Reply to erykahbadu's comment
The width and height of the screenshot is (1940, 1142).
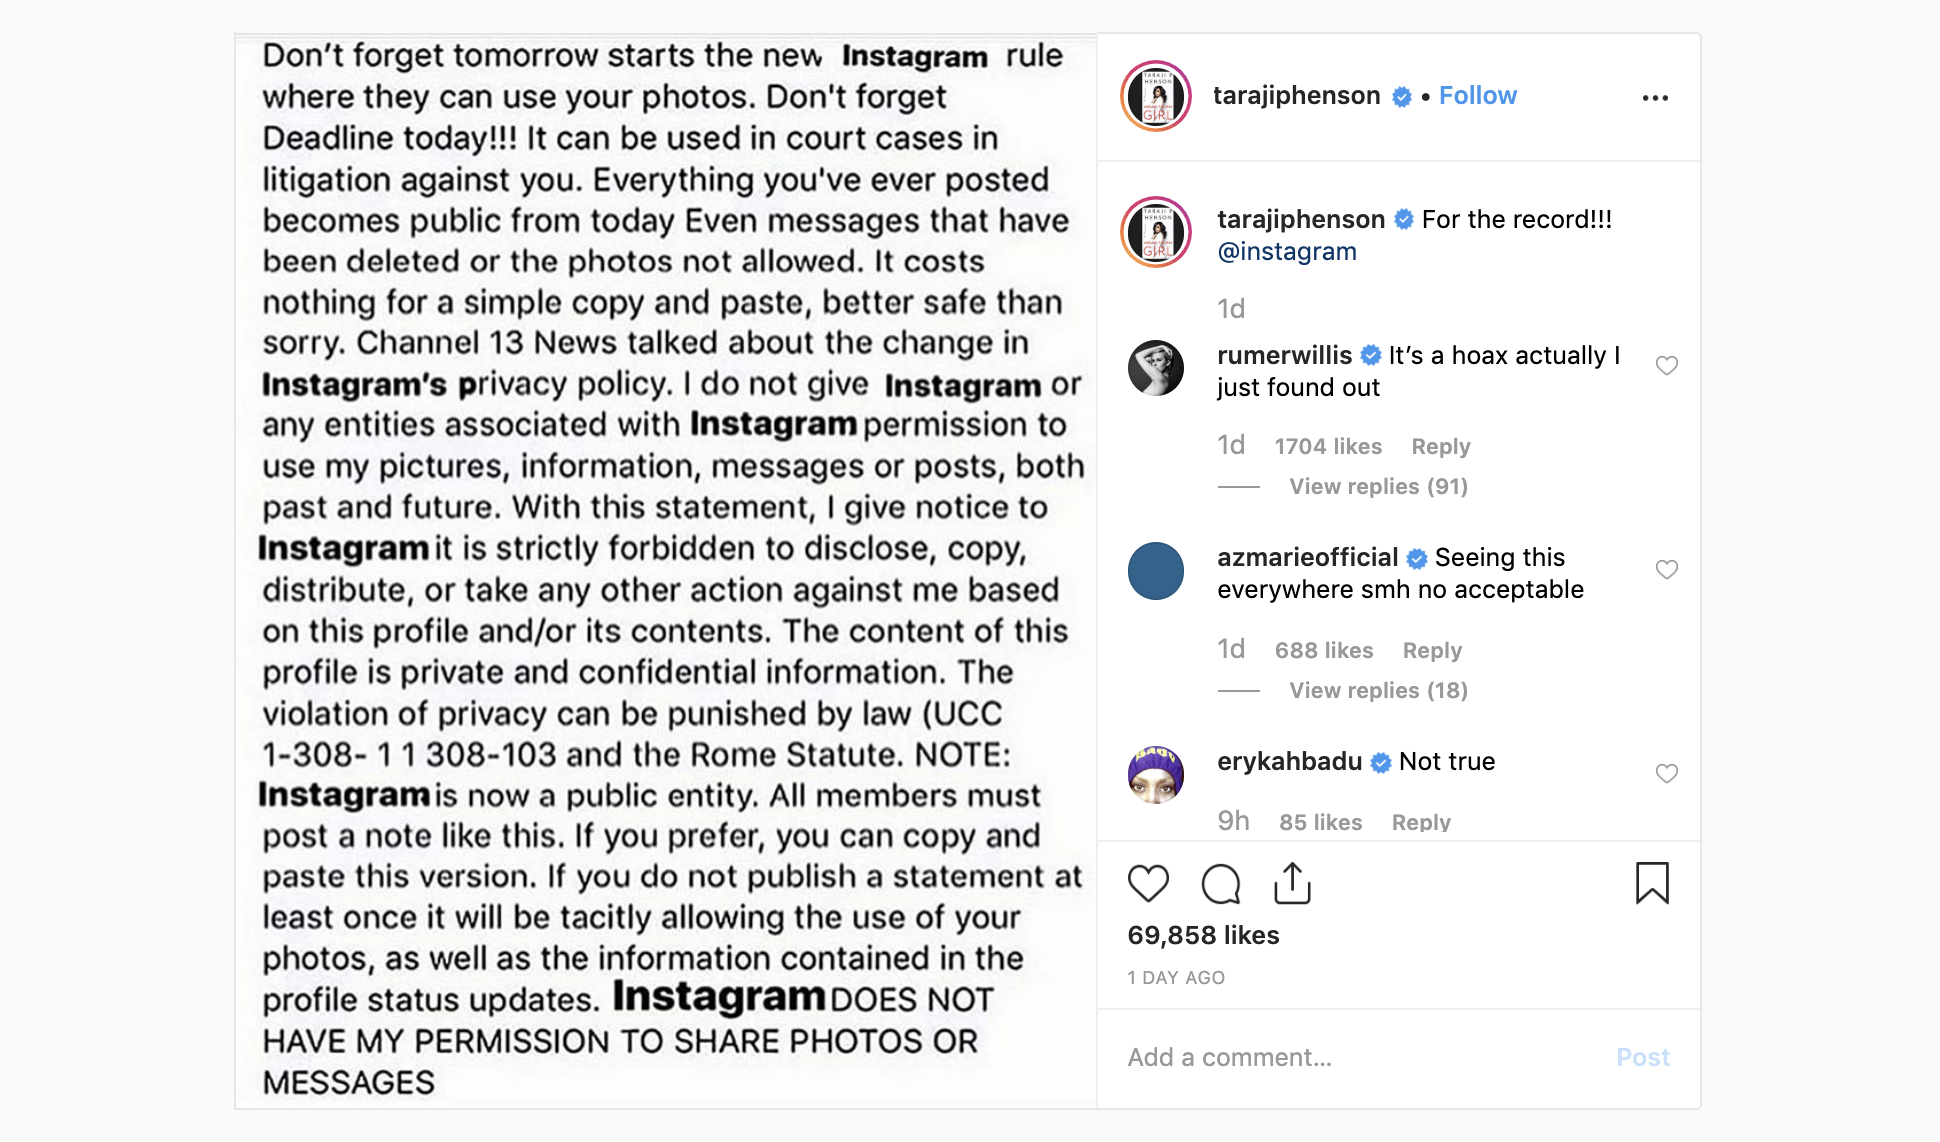pos(1421,822)
